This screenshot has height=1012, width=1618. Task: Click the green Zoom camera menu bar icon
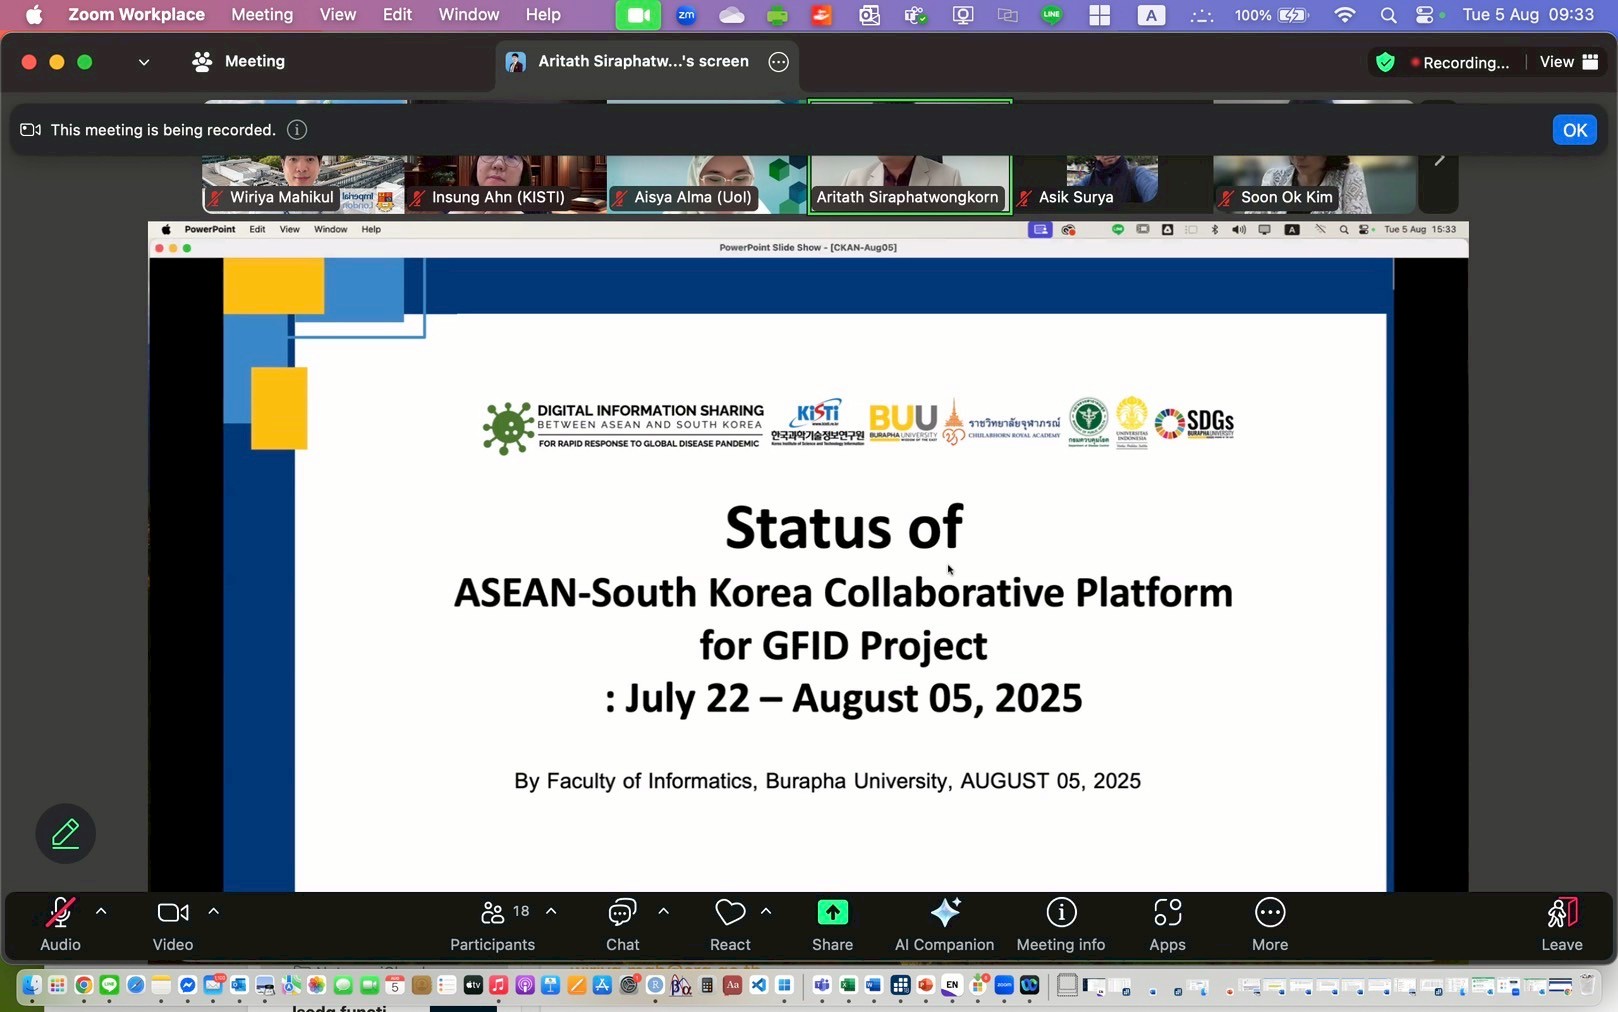click(x=637, y=15)
